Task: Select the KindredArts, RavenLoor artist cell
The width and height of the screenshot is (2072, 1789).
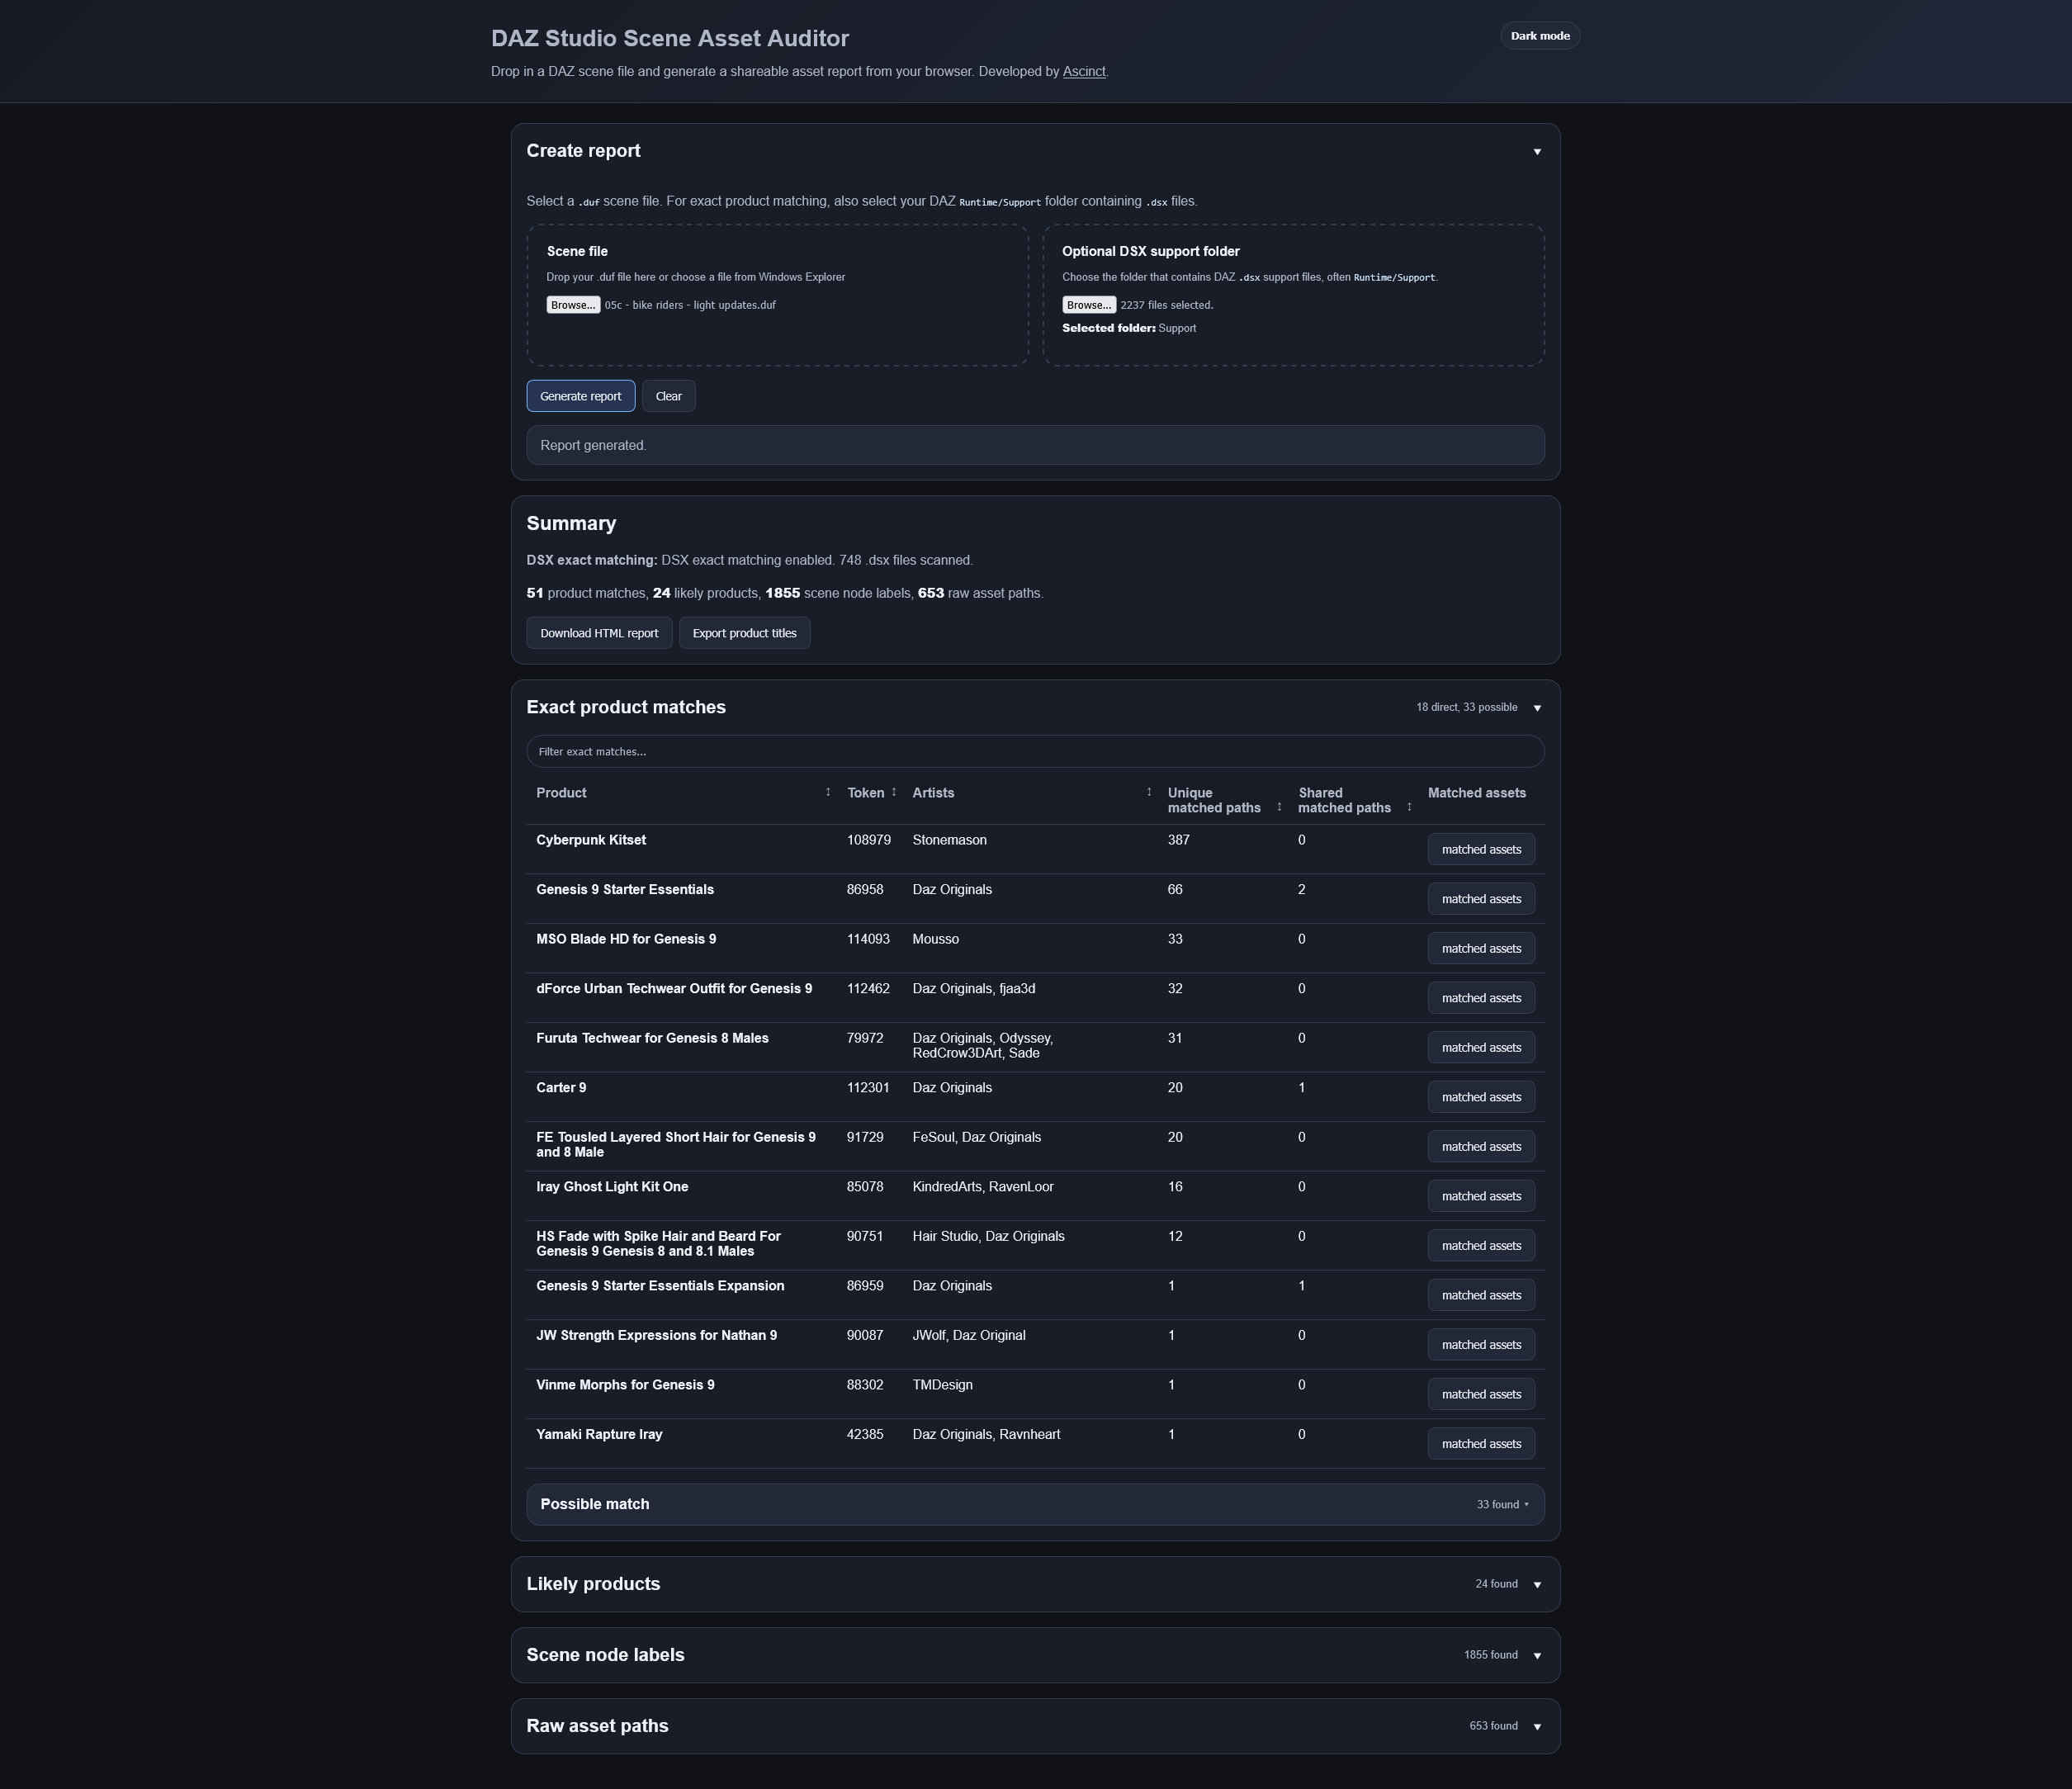Action: tap(983, 1187)
